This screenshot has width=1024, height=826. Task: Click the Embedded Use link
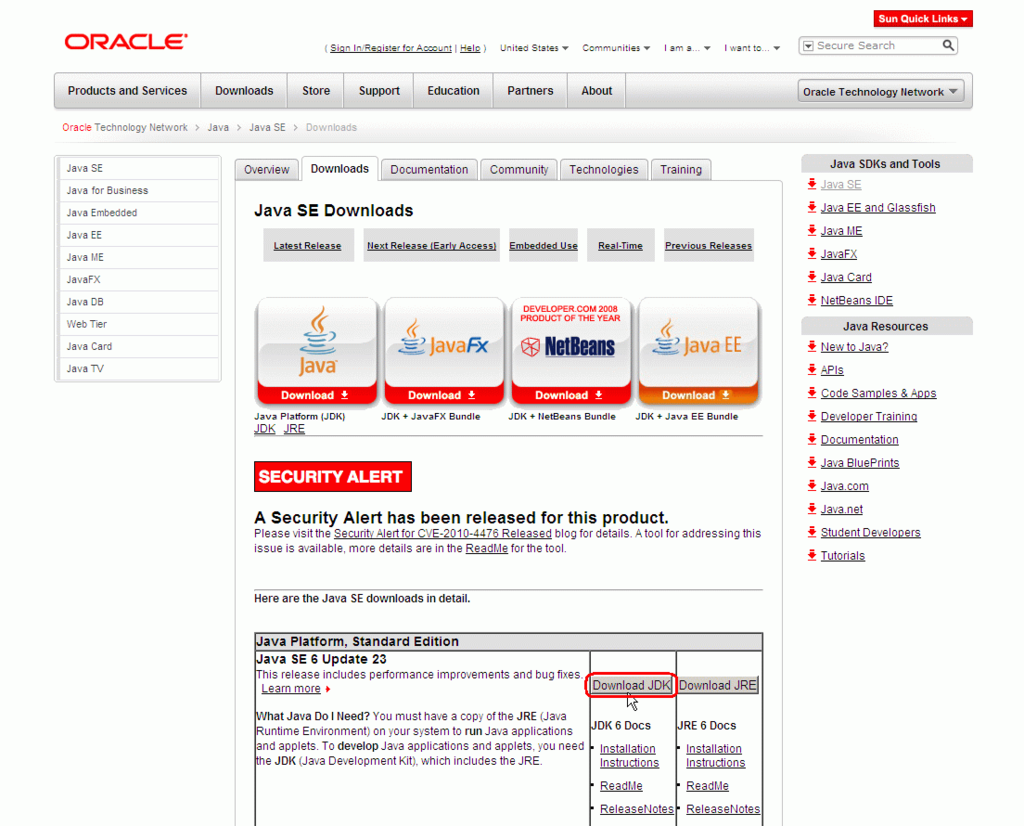(543, 246)
